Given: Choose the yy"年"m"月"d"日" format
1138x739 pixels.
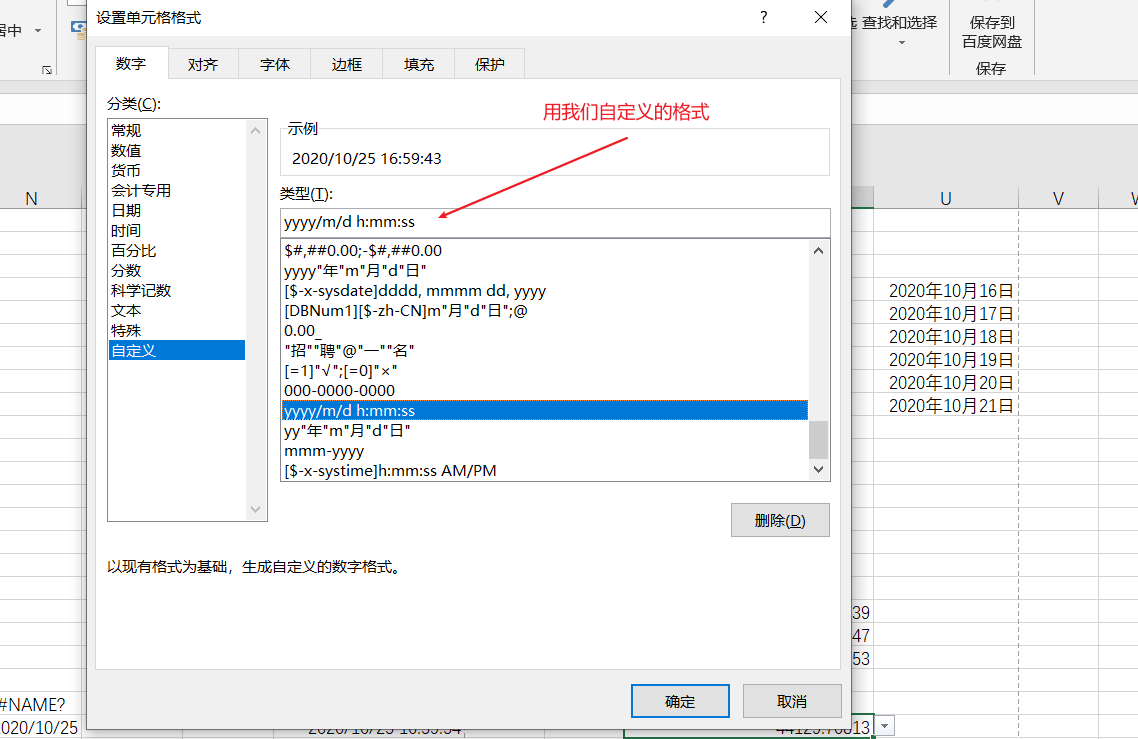Looking at the screenshot, I should (x=544, y=430).
